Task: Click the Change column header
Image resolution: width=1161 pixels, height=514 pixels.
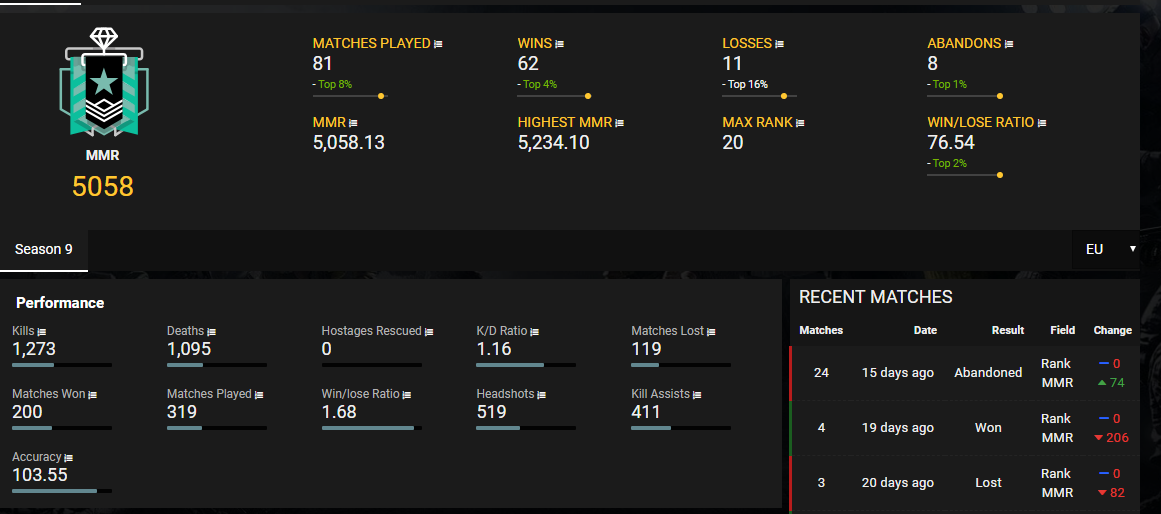Action: point(1113,330)
